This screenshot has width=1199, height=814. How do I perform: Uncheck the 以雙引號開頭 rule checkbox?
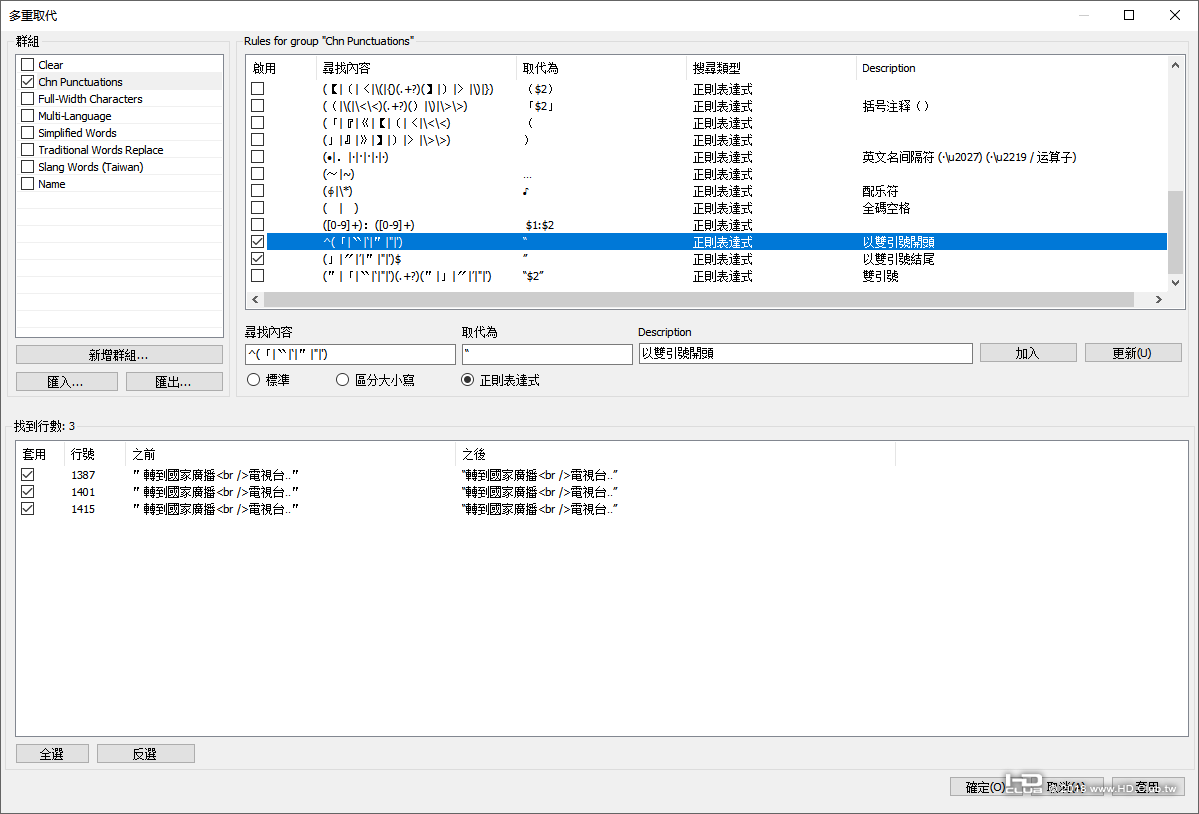point(258,242)
